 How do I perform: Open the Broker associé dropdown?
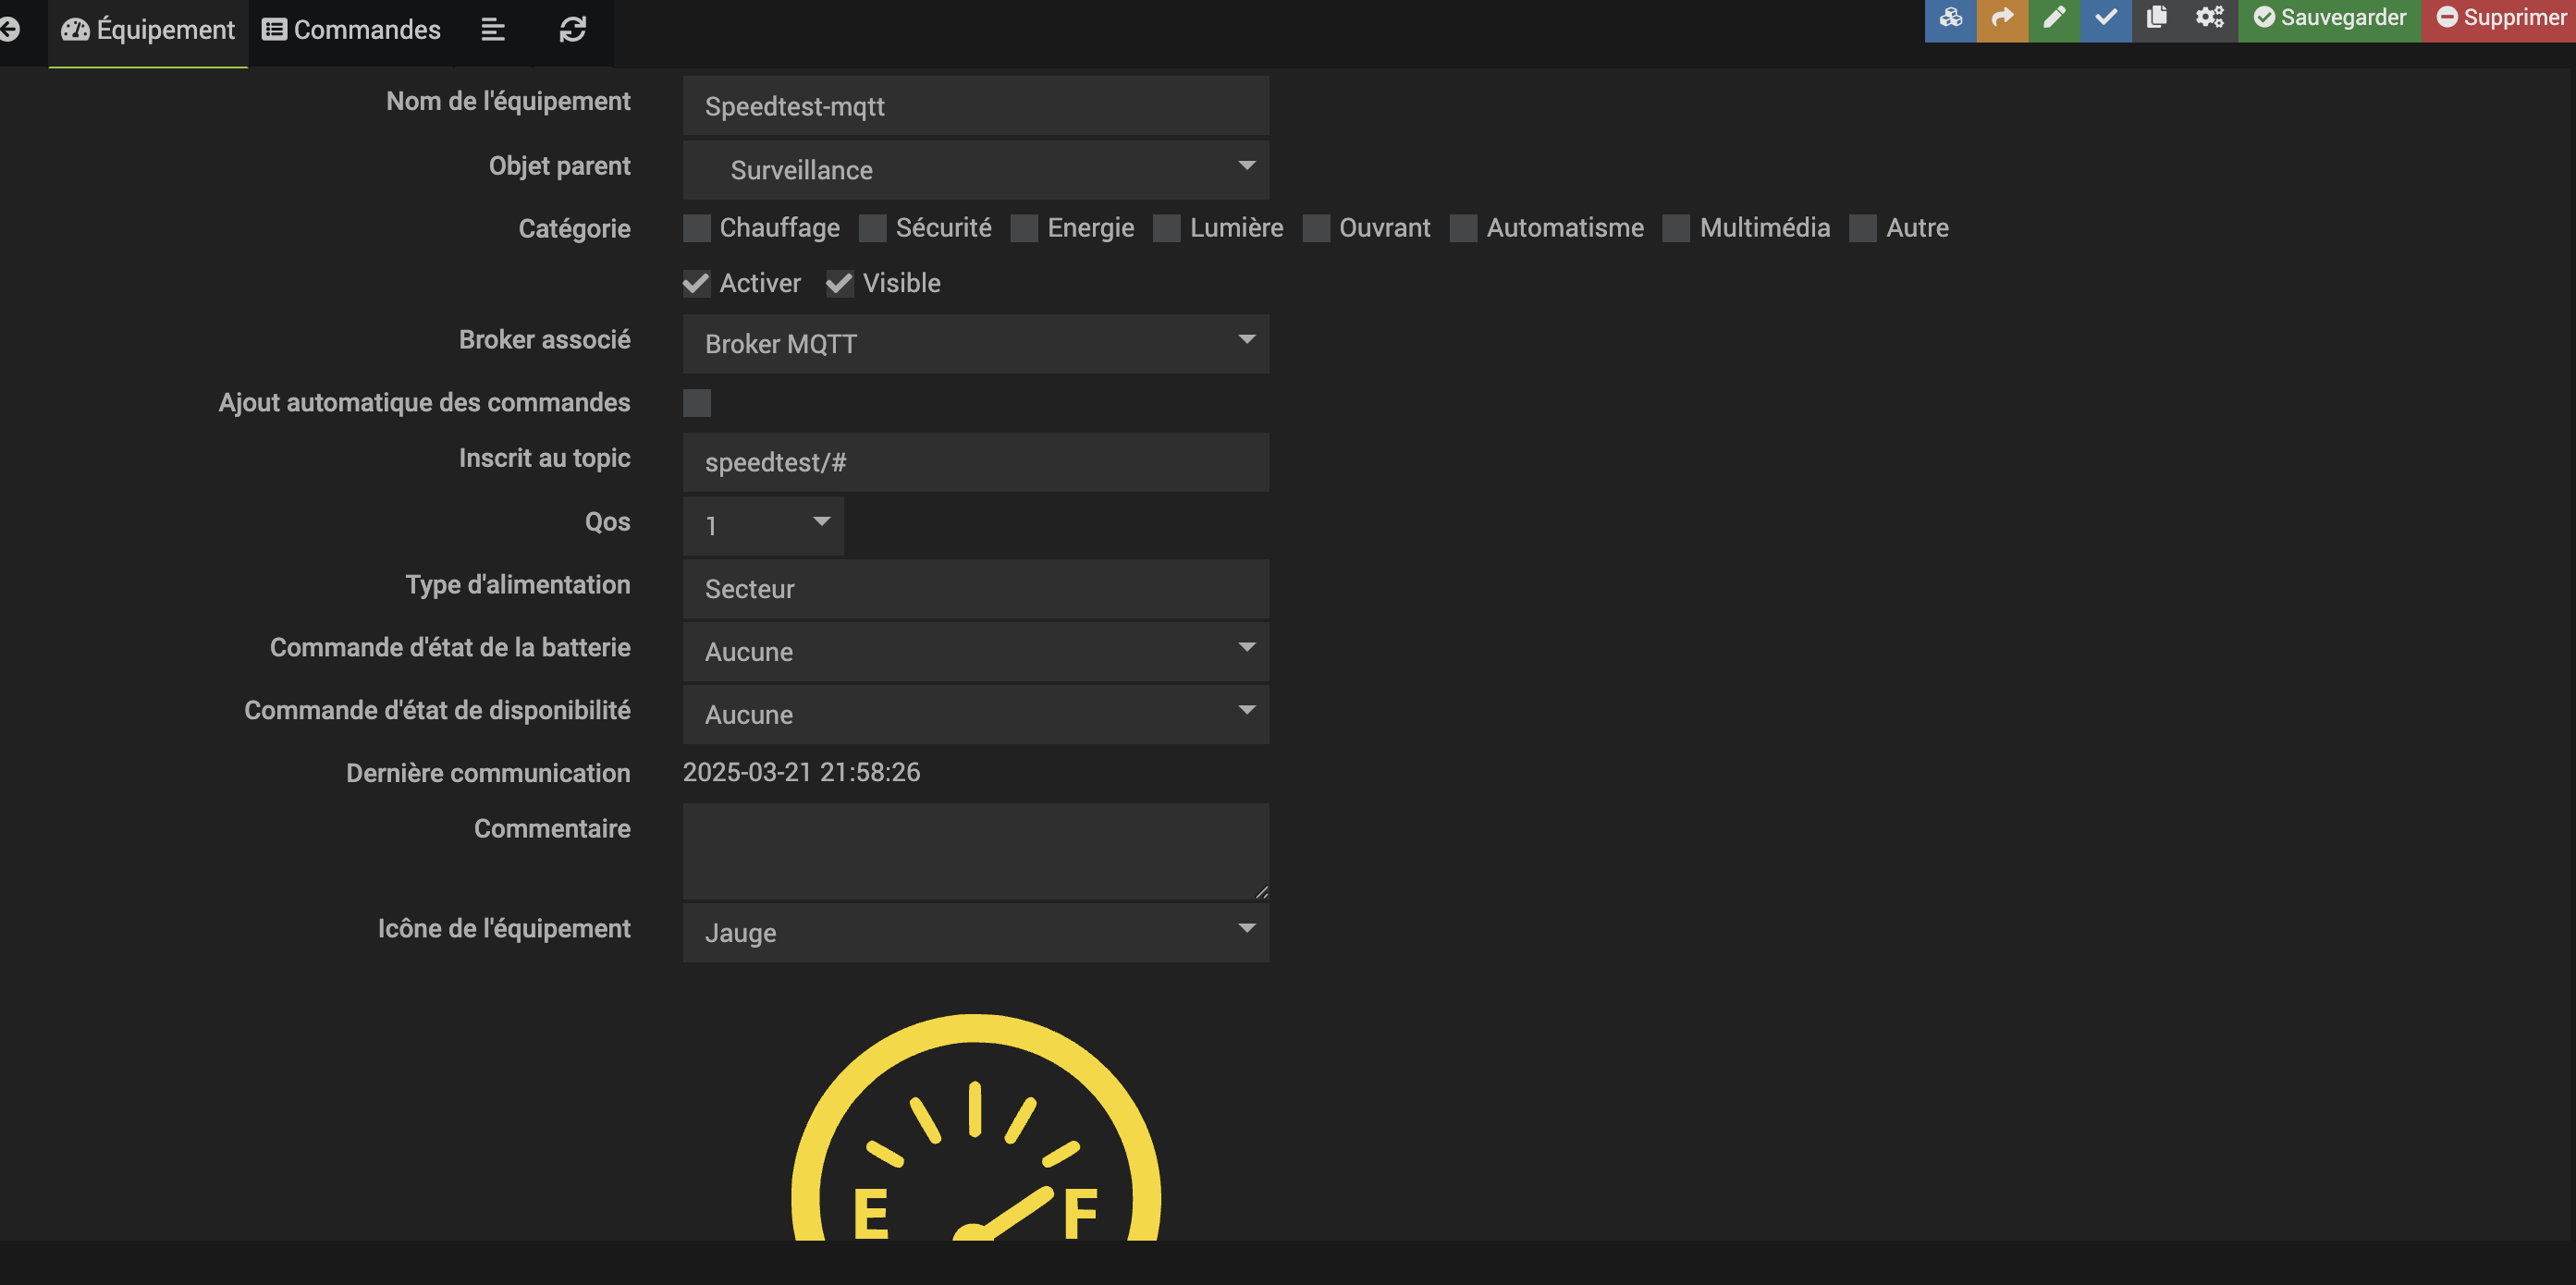[976, 344]
